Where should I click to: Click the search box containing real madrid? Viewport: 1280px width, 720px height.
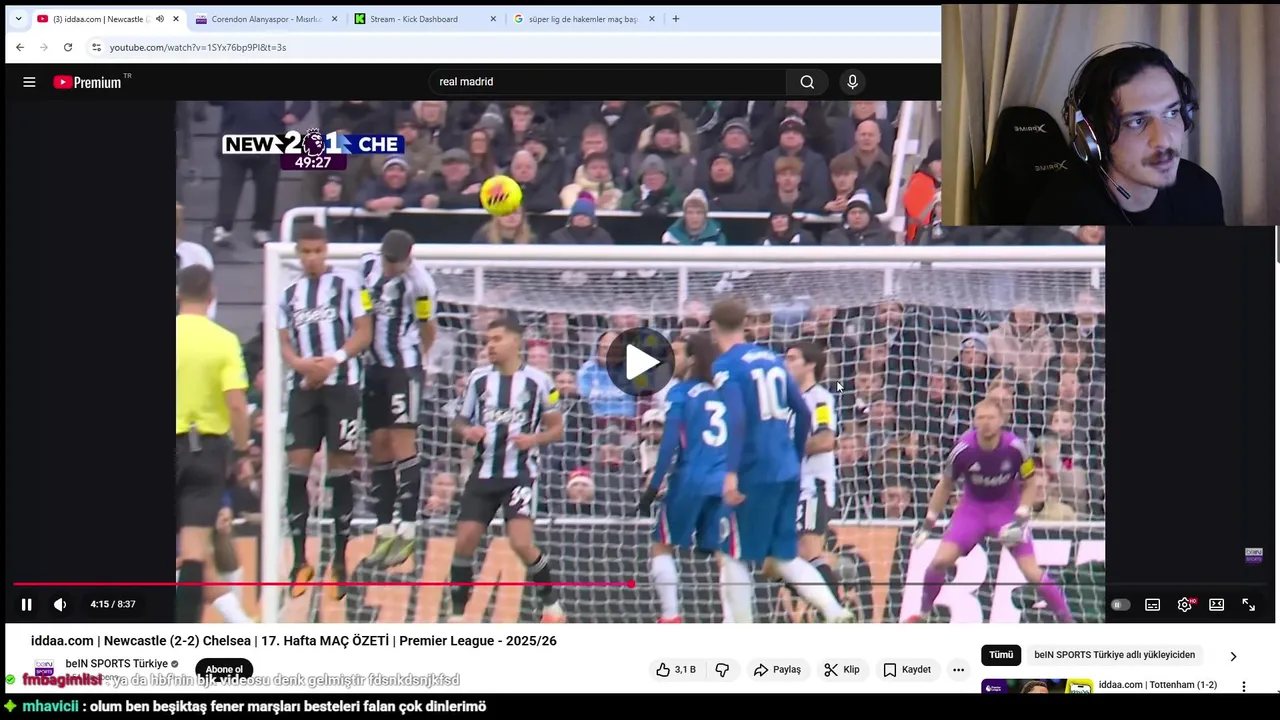tap(610, 82)
